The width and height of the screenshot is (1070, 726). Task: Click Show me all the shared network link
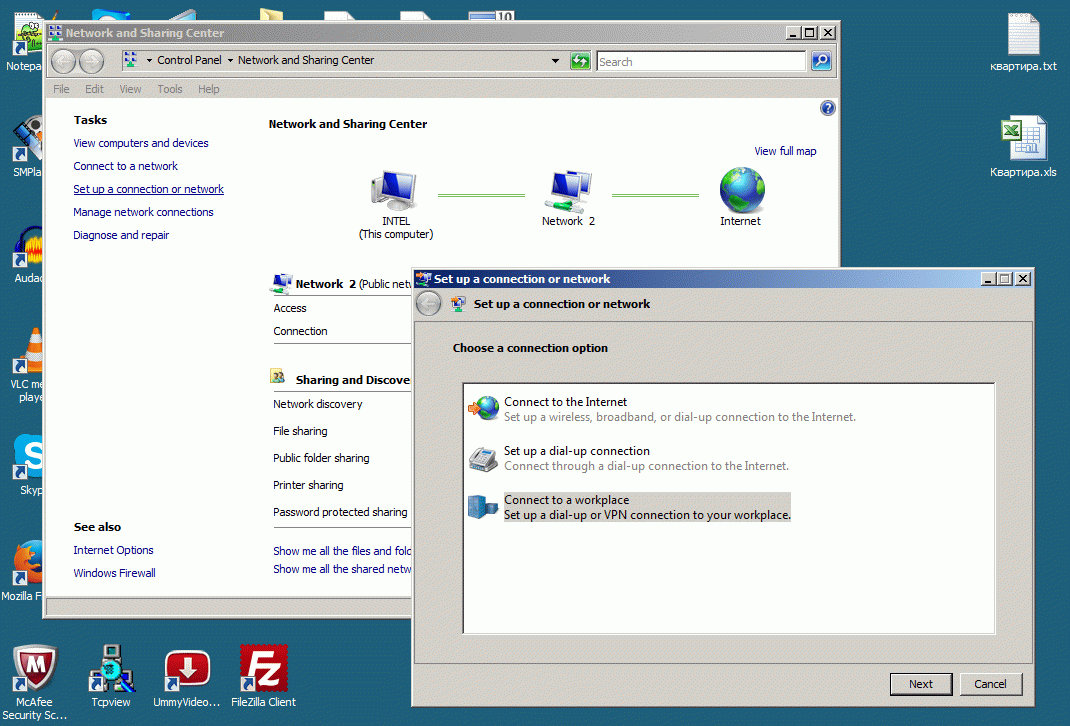pyautogui.click(x=342, y=569)
